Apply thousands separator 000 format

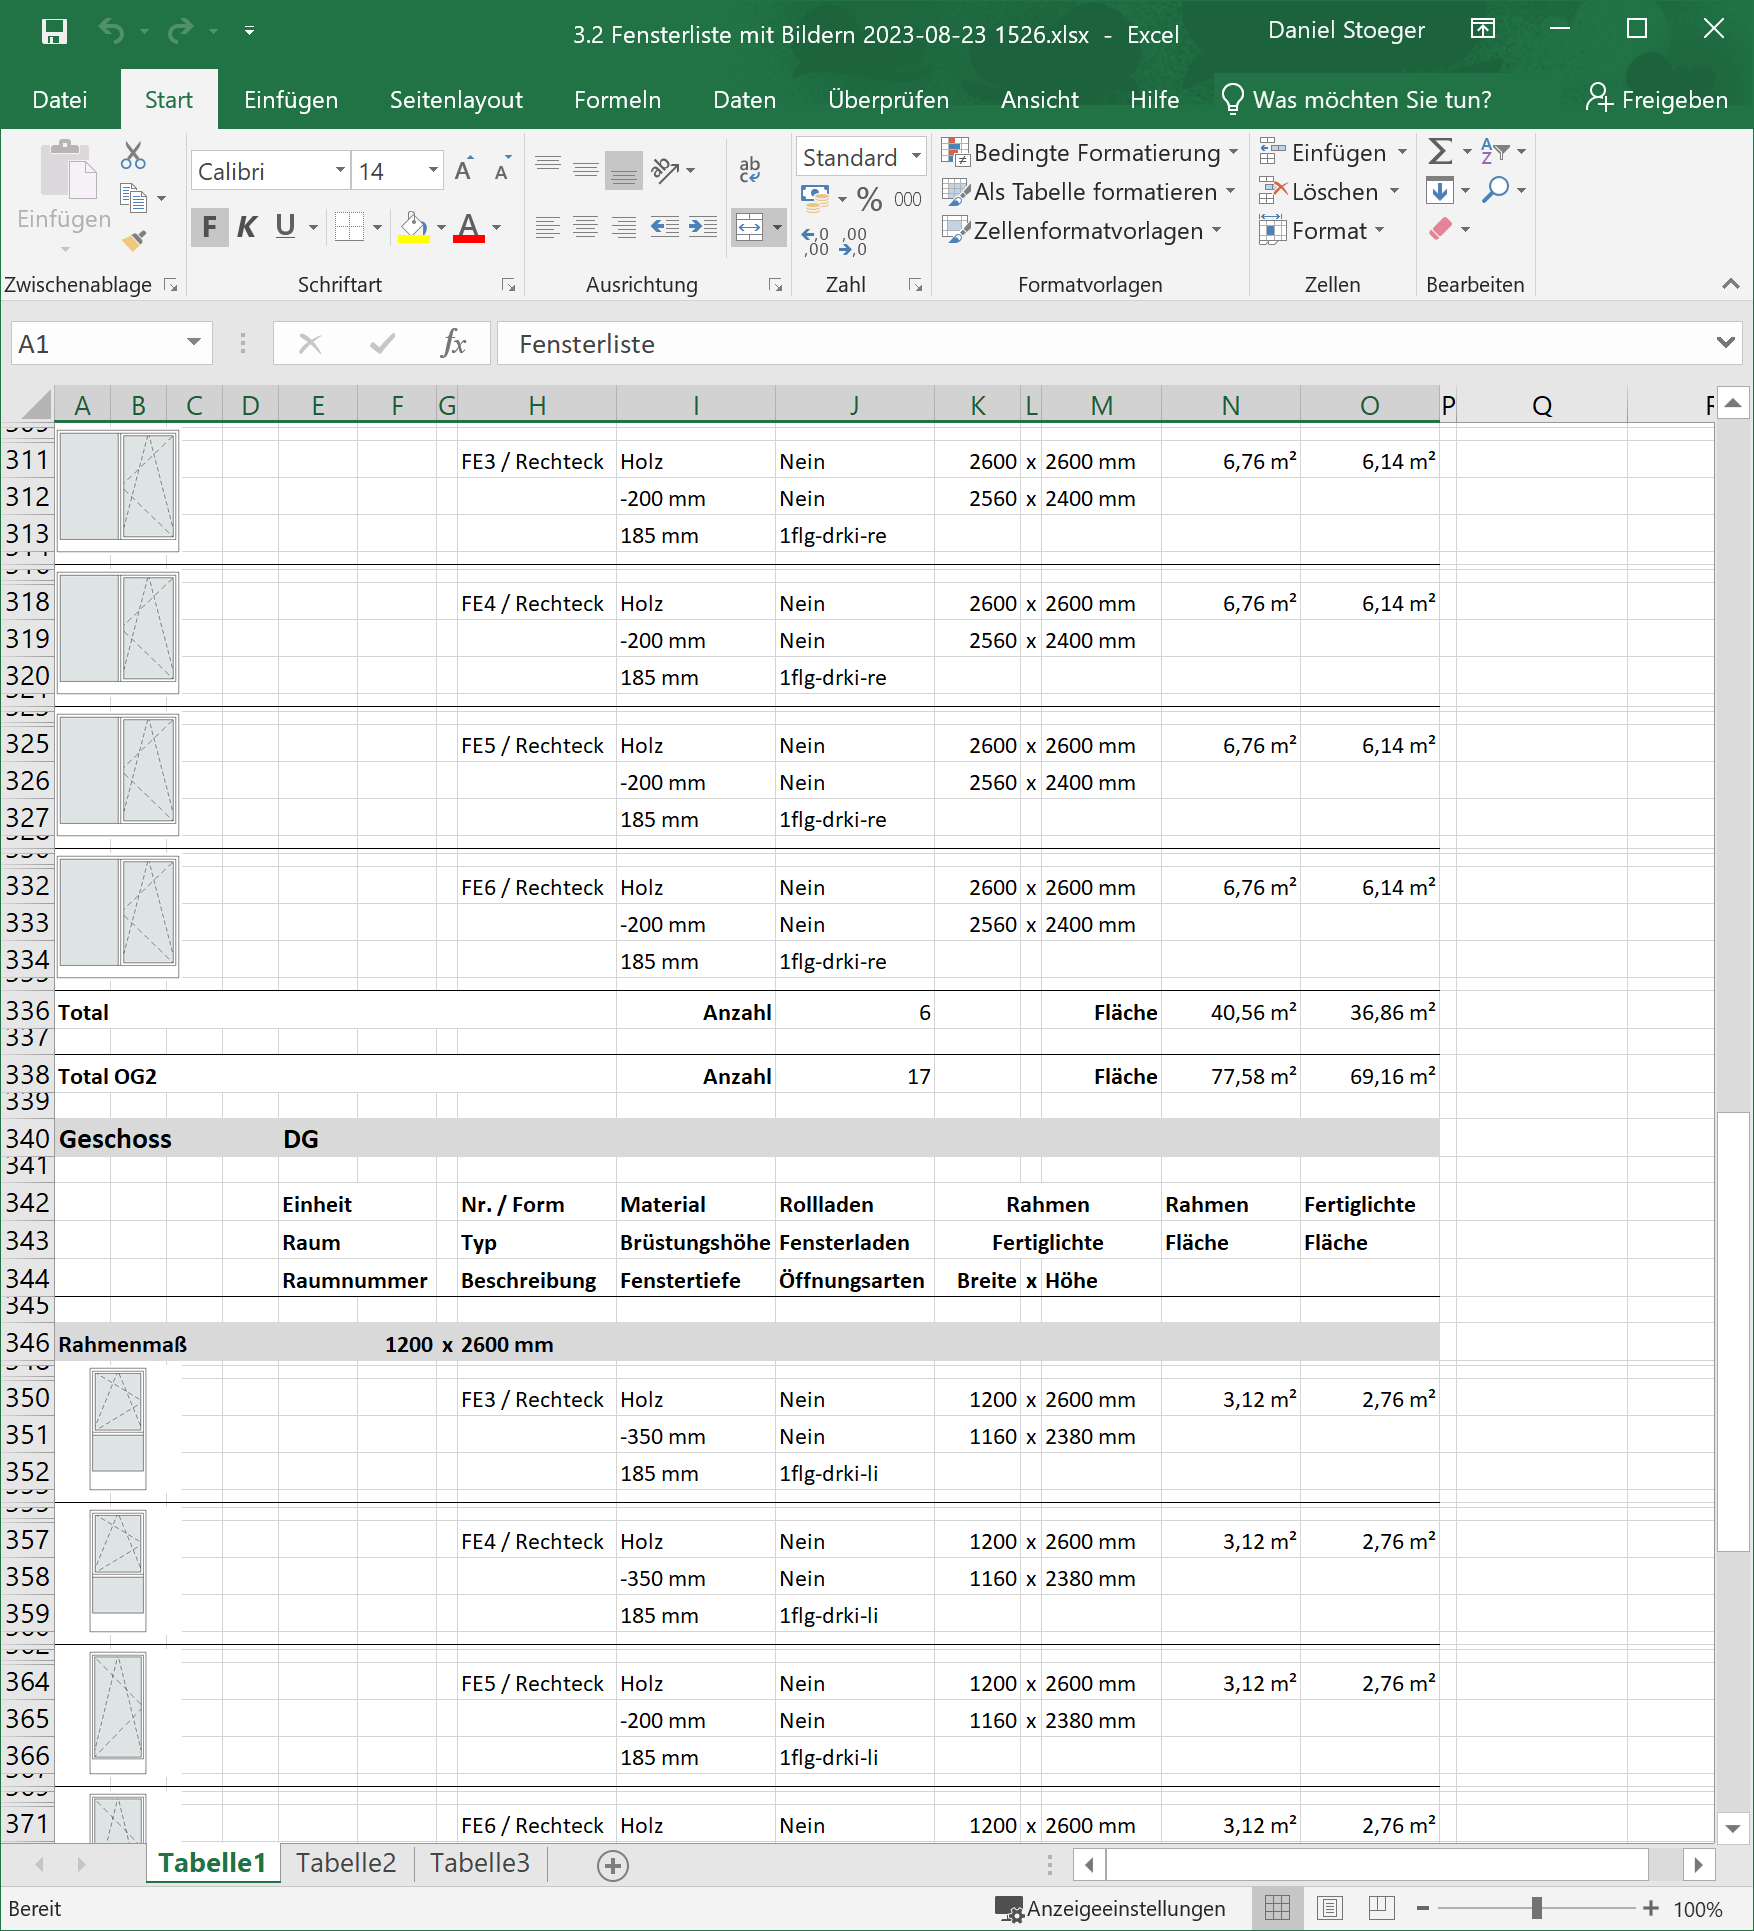[907, 199]
